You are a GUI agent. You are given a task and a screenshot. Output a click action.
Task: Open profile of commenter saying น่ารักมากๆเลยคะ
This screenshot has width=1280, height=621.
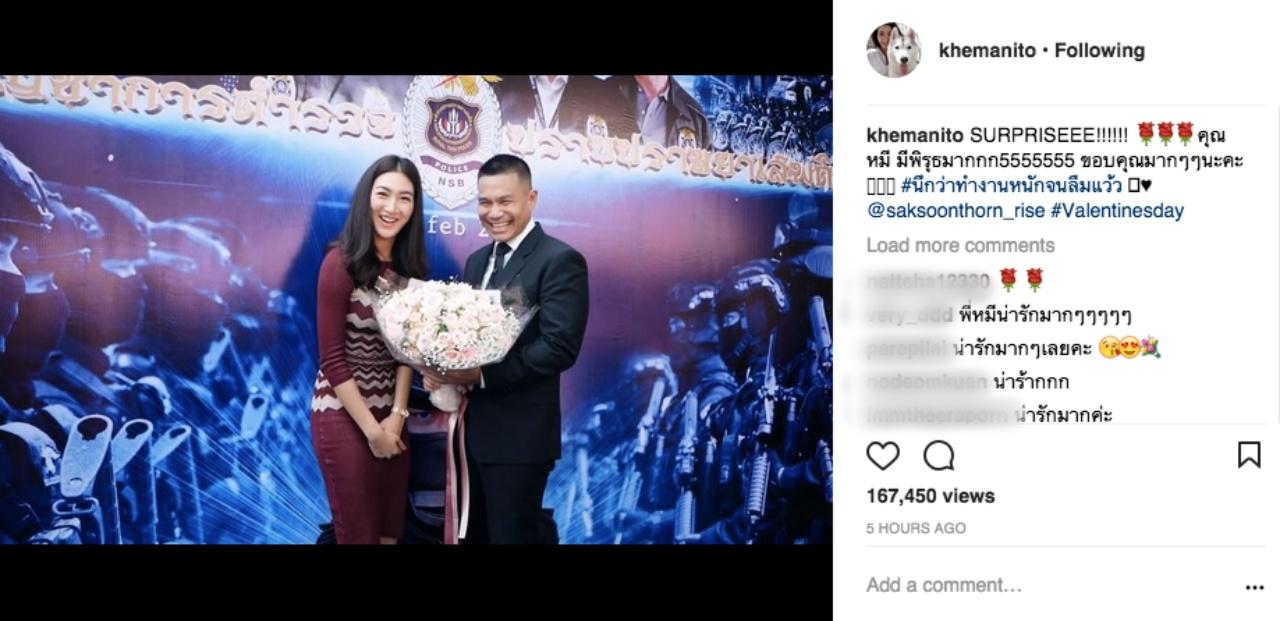(x=907, y=349)
